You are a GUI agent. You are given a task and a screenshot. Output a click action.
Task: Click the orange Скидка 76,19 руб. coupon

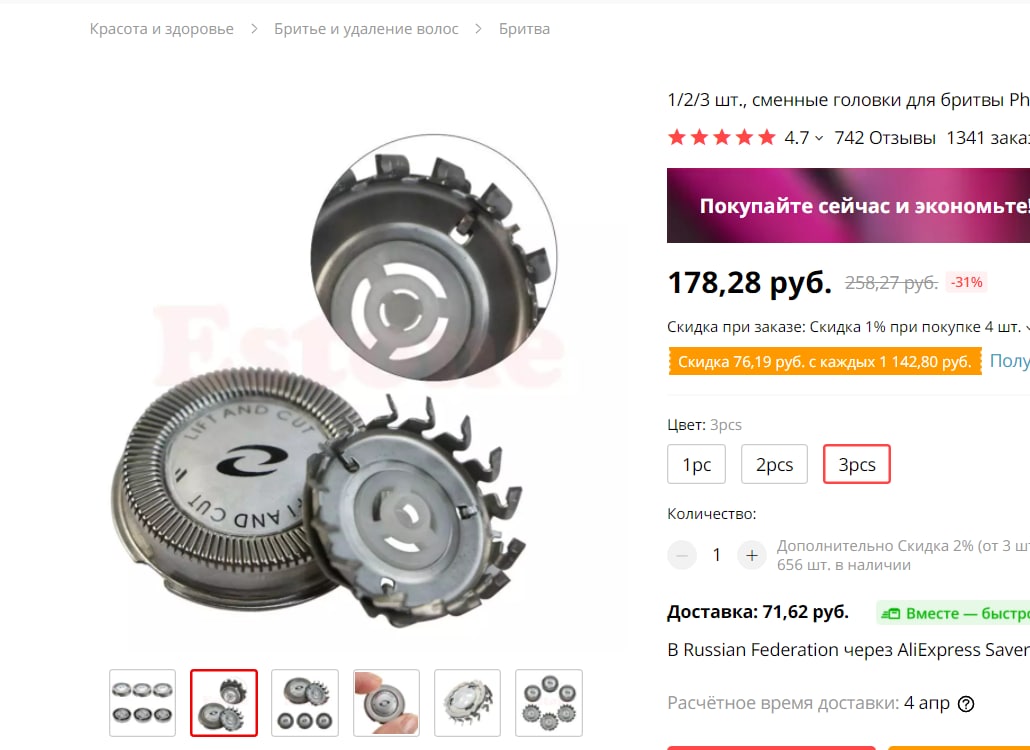pos(825,361)
